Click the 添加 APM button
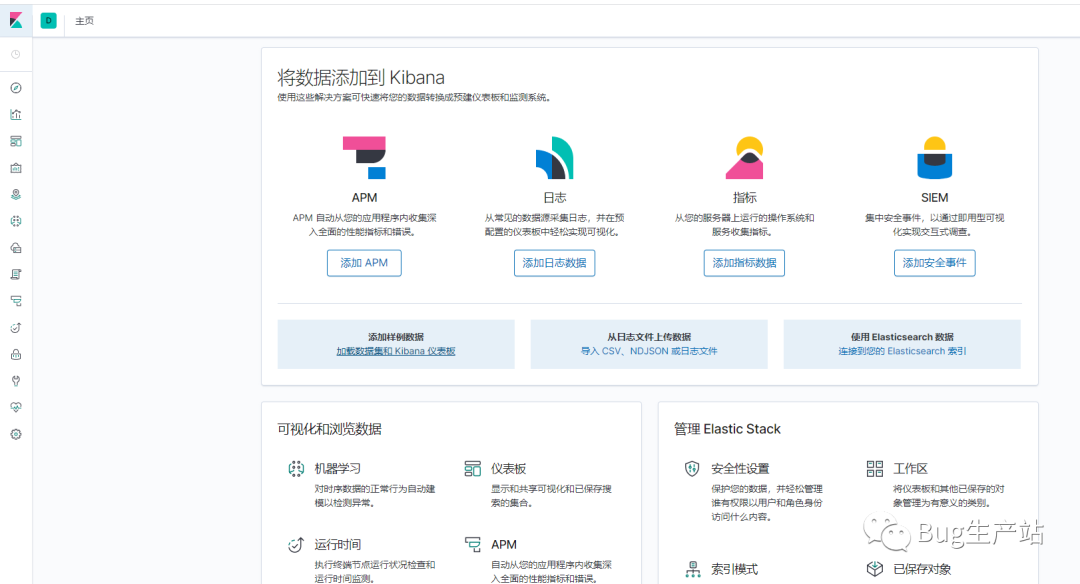 pyautogui.click(x=364, y=263)
